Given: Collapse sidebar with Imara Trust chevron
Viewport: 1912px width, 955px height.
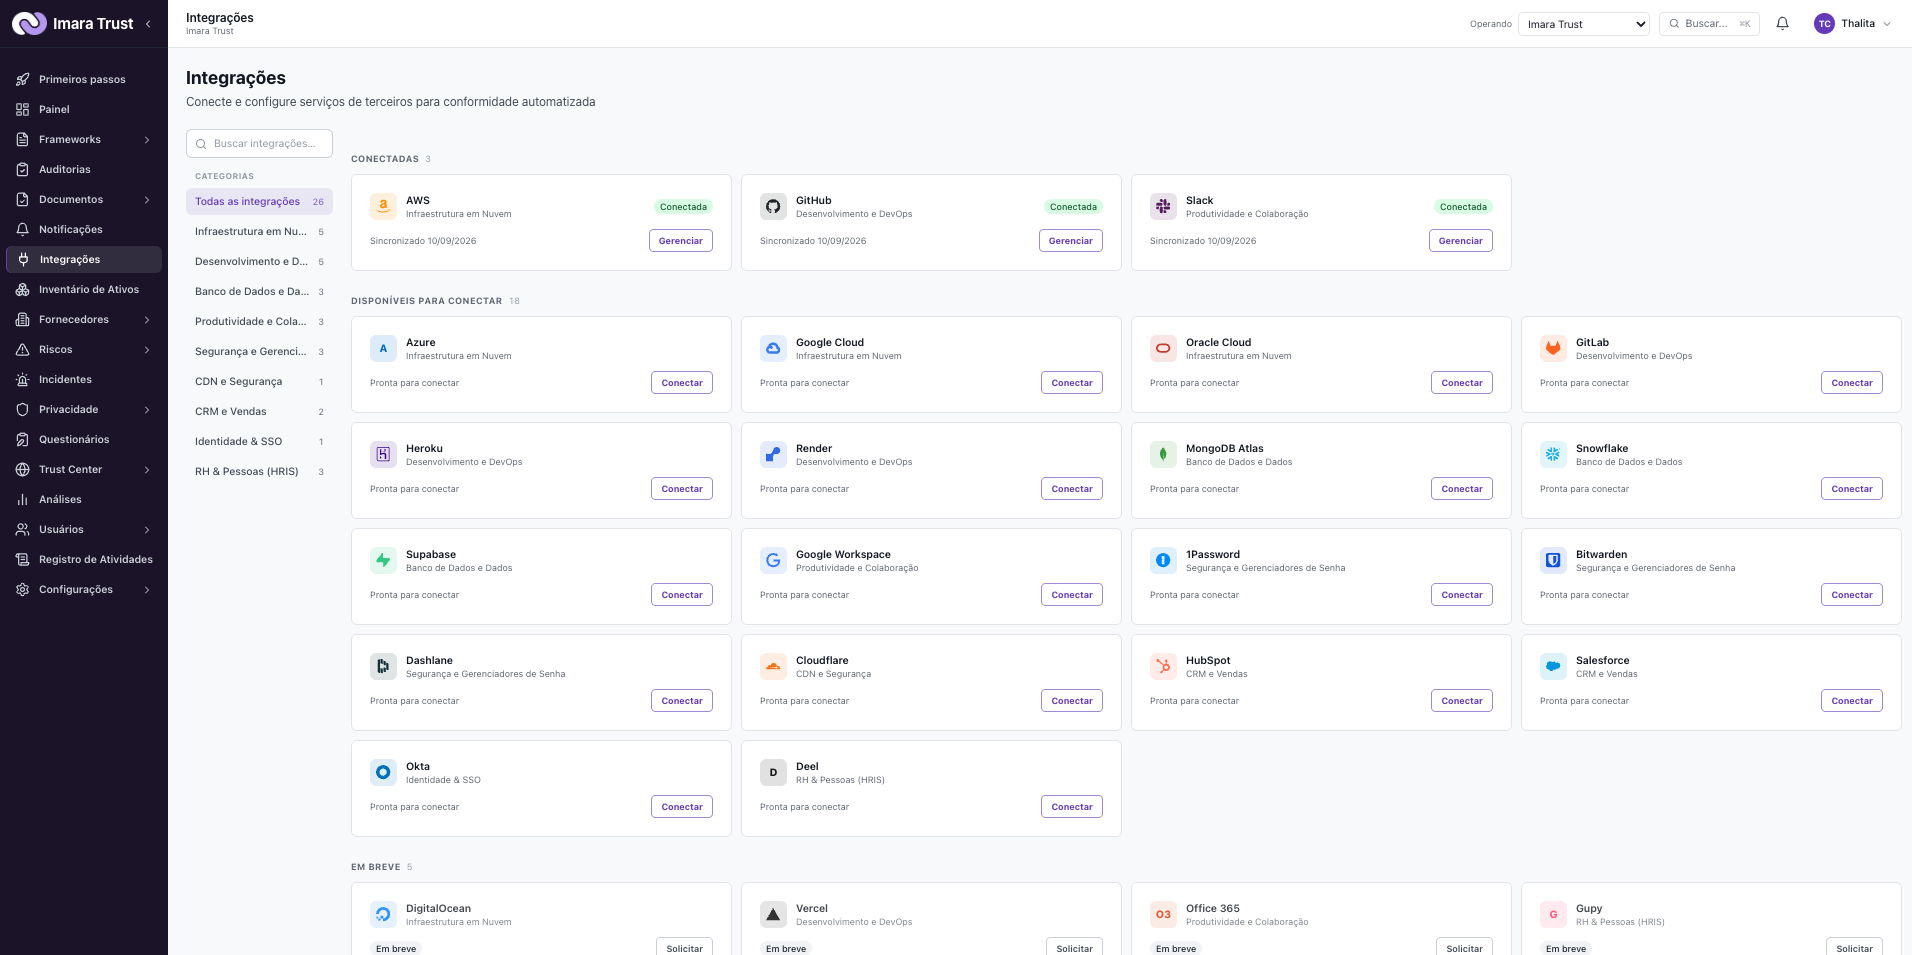Looking at the screenshot, I should pyautogui.click(x=148, y=24).
